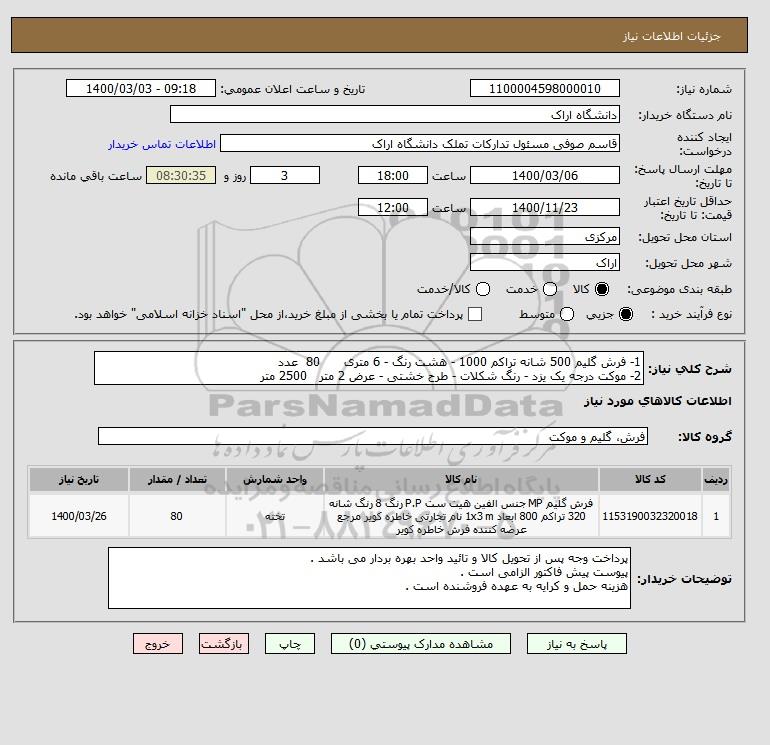770x745 pixels.
Task: Click the شرح کلی نیاز description box
Action: click(369, 368)
